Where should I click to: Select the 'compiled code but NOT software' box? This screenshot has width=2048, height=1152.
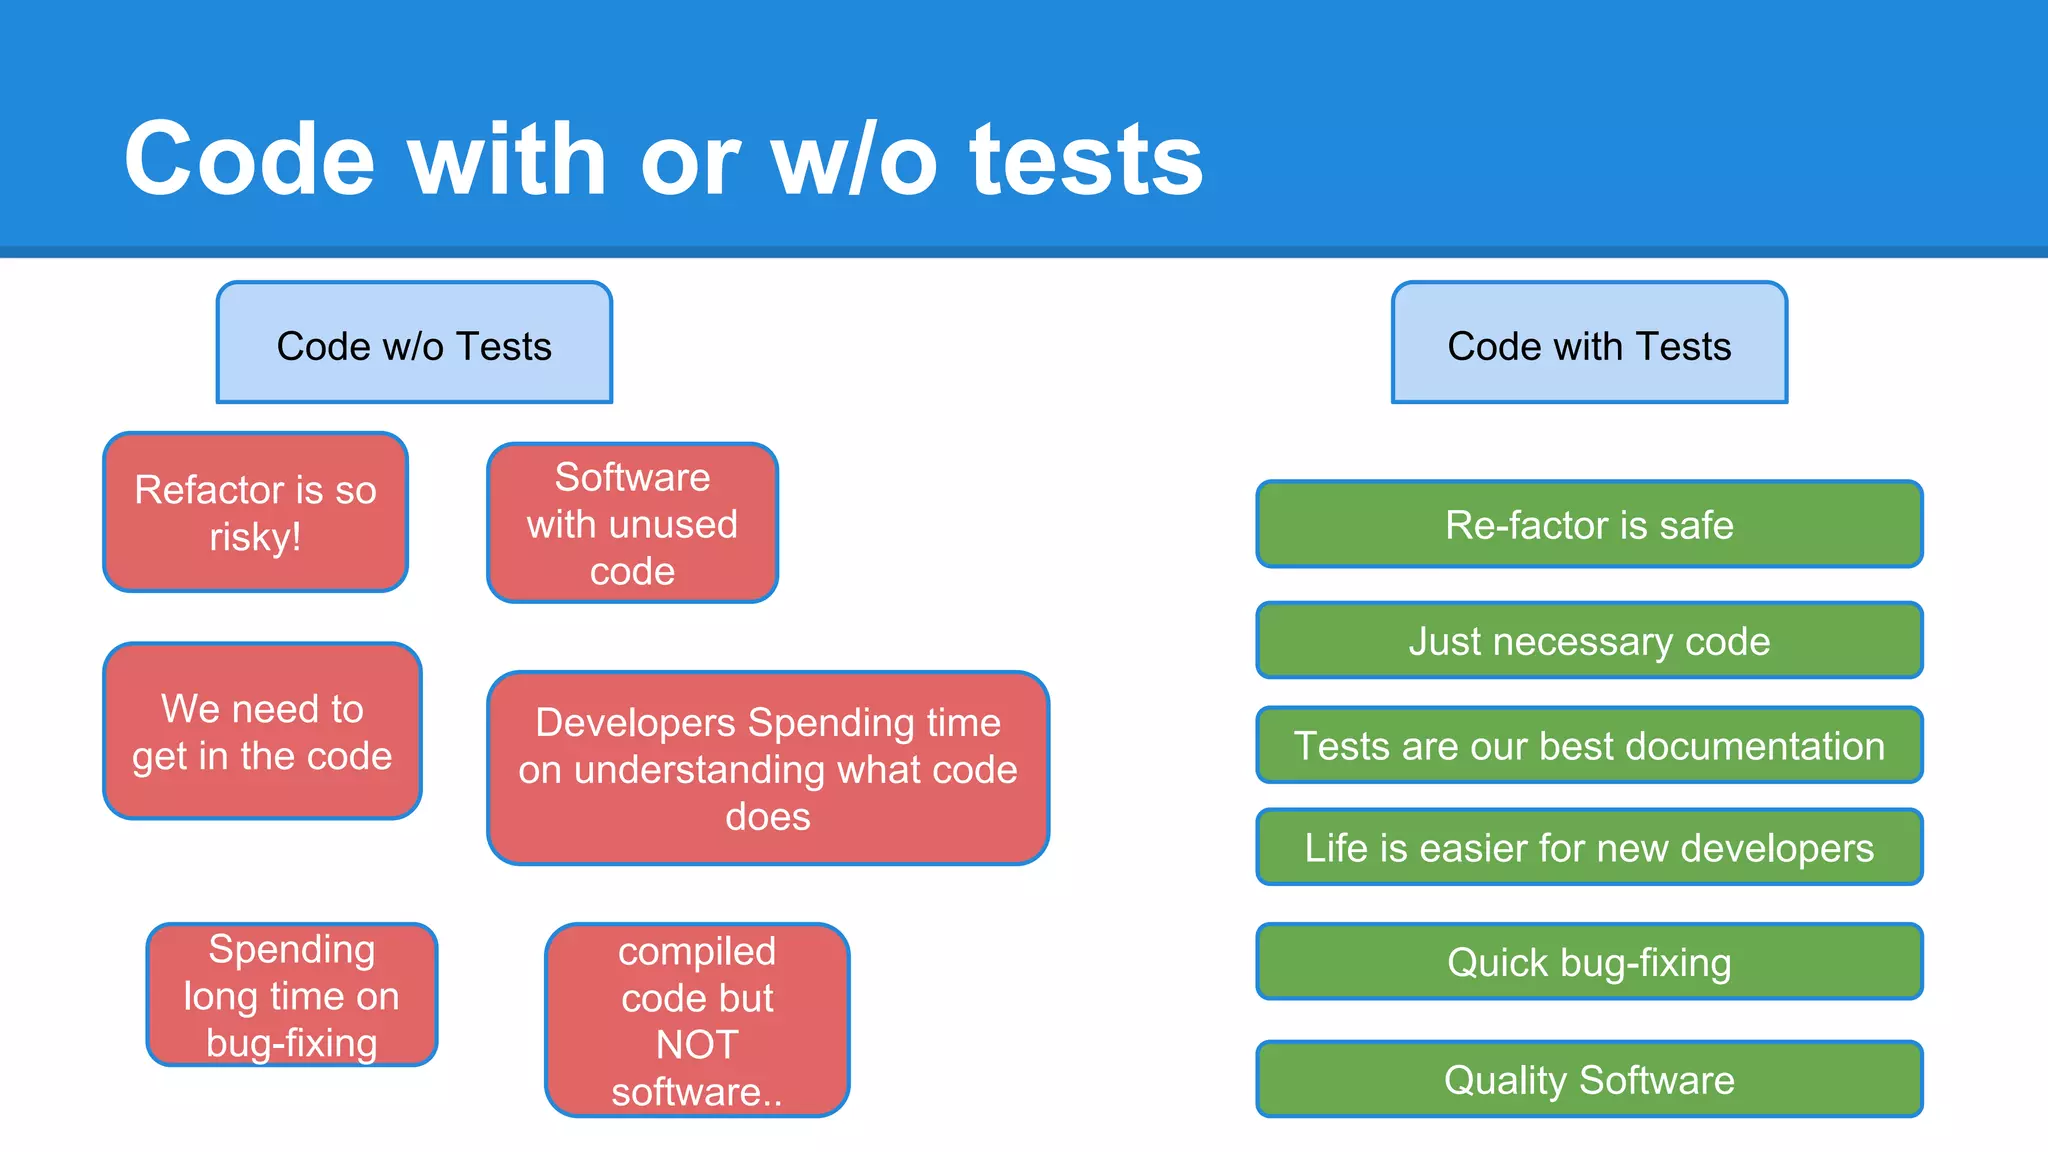coord(697,1020)
